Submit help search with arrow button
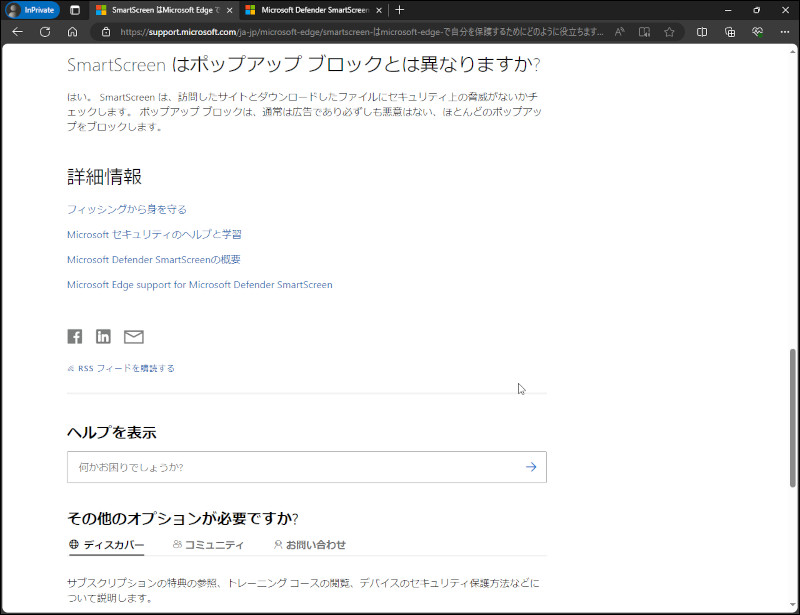 point(530,467)
